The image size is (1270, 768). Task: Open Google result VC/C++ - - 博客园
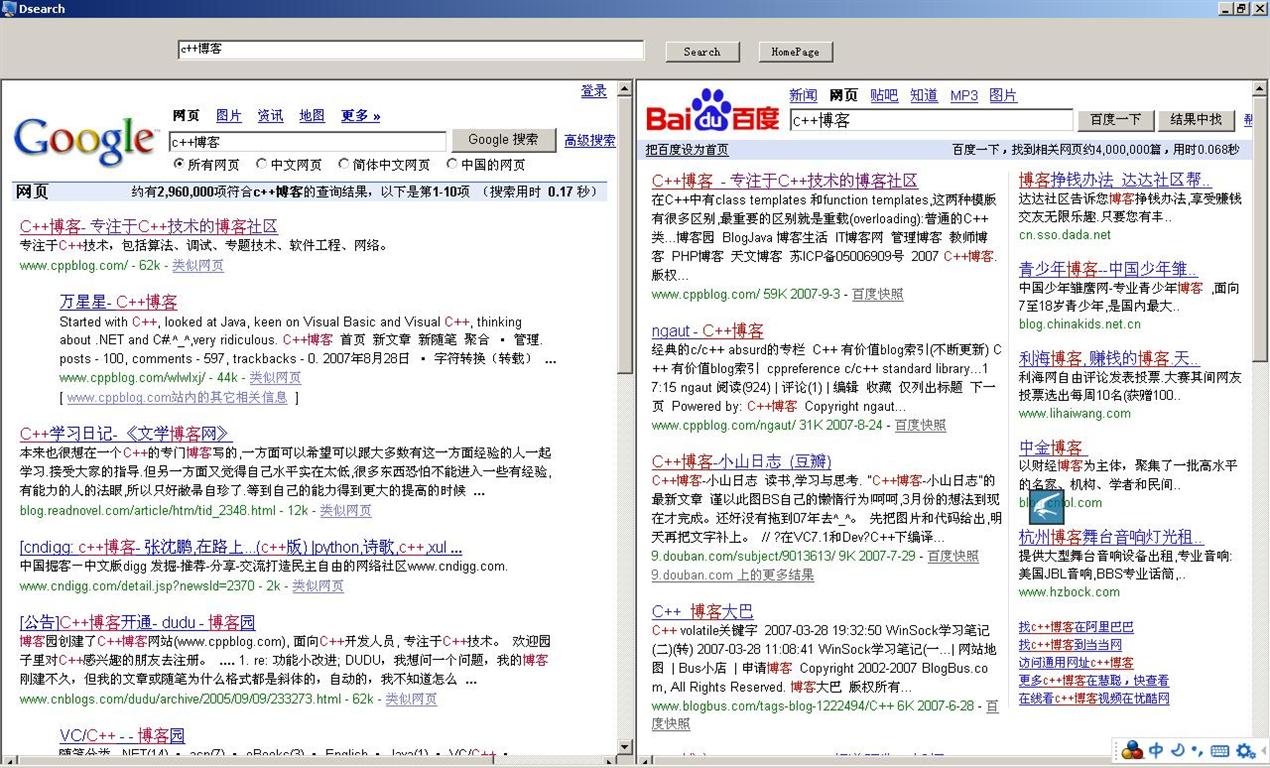pos(122,735)
